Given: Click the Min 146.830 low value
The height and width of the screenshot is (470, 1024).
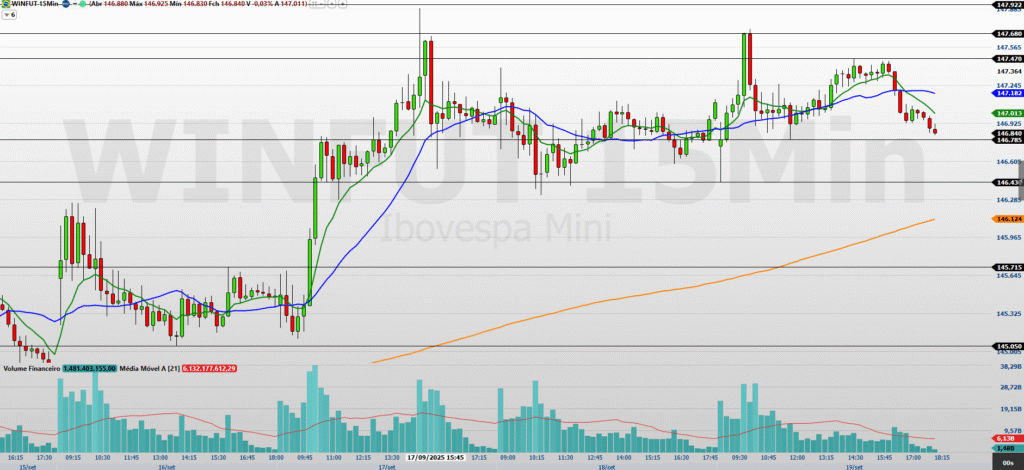Looking at the screenshot, I should click(x=188, y=4).
